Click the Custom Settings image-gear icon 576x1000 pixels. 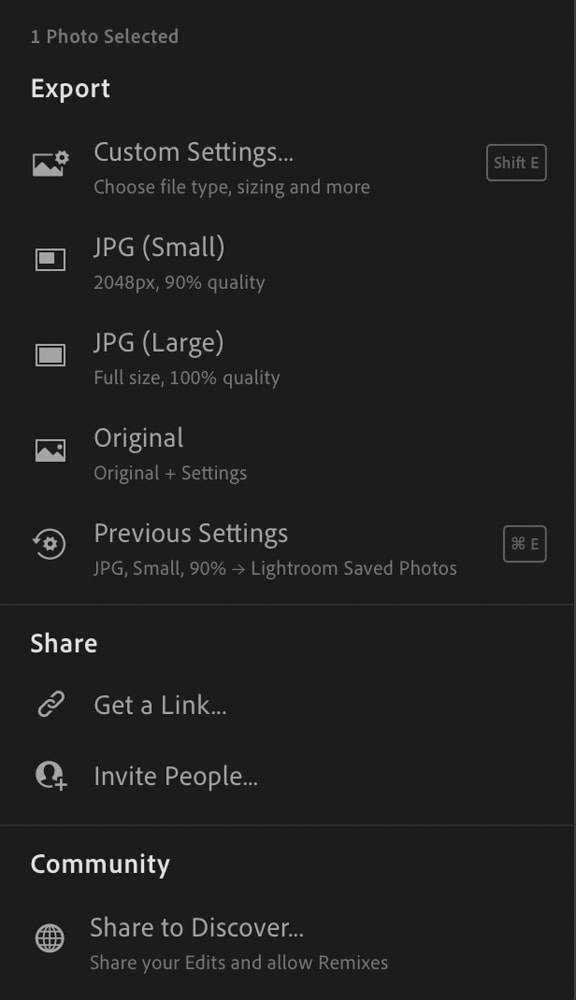coord(50,163)
